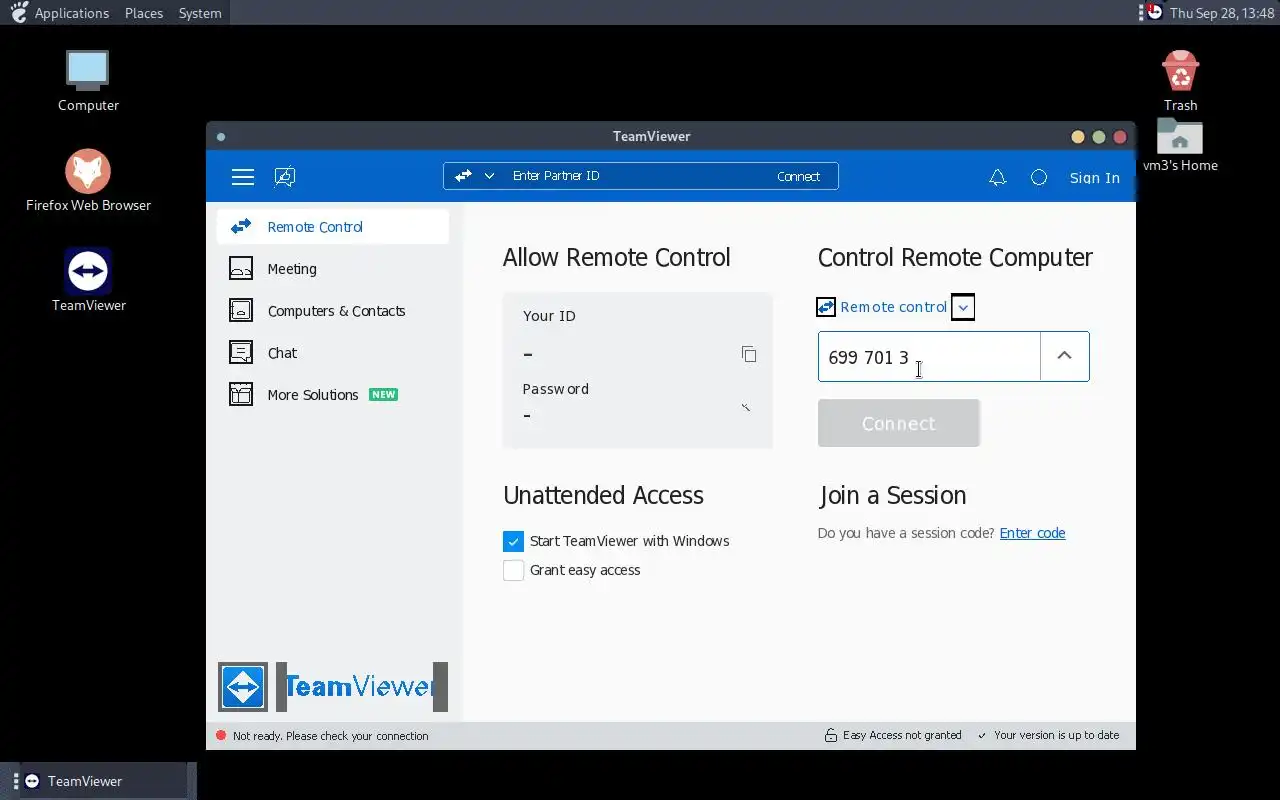Click the More Solutions icon
1280x800 pixels.
[241, 395]
